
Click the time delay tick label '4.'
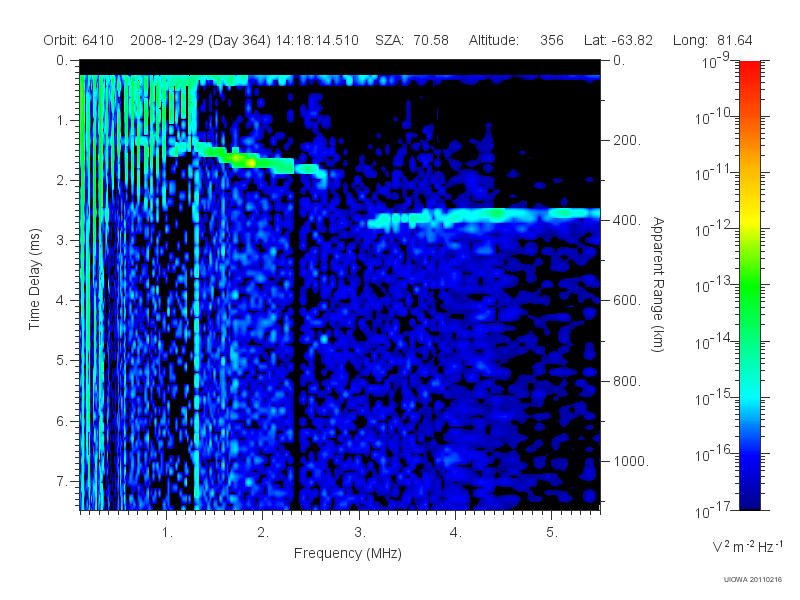pos(62,301)
